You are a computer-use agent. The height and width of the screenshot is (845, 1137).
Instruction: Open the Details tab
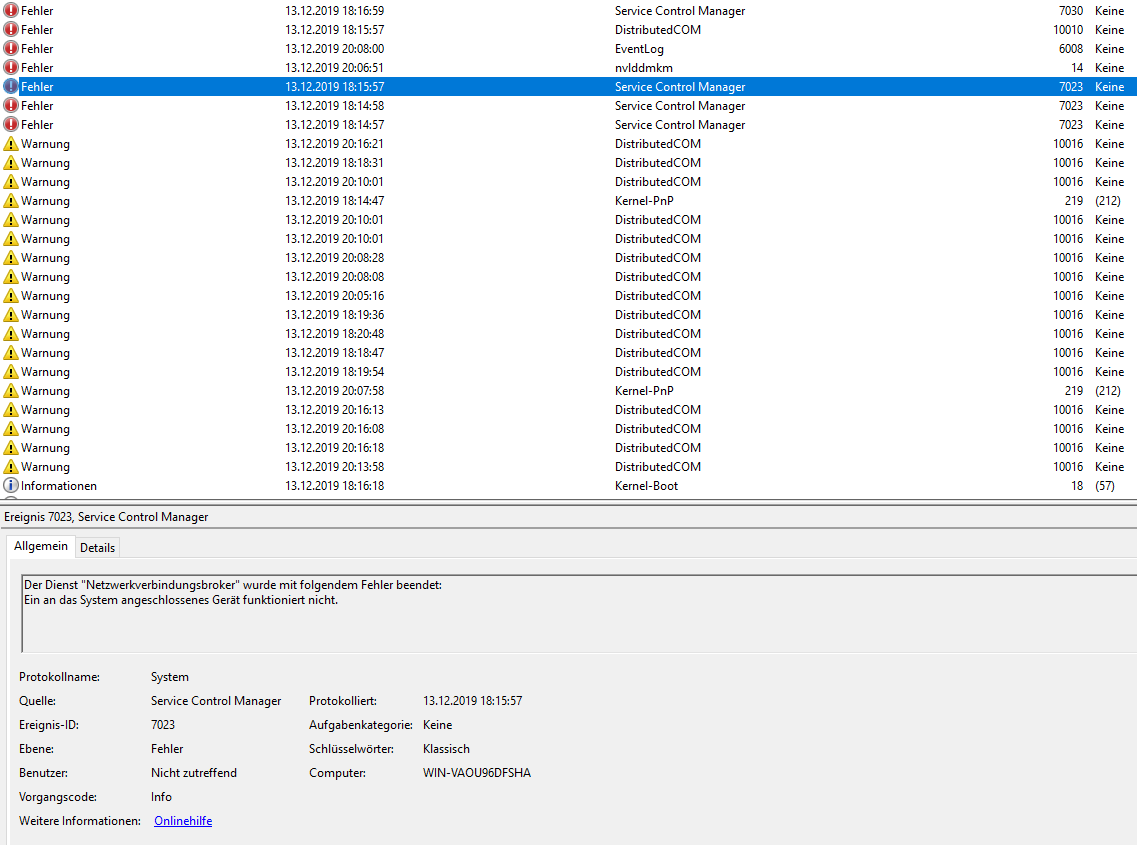(x=97, y=548)
